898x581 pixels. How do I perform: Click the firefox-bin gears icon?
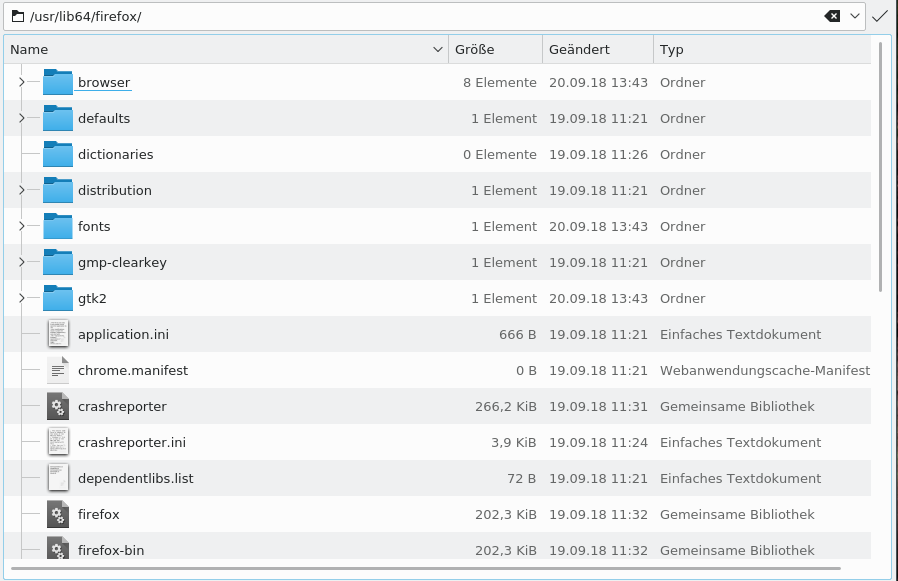tap(58, 549)
